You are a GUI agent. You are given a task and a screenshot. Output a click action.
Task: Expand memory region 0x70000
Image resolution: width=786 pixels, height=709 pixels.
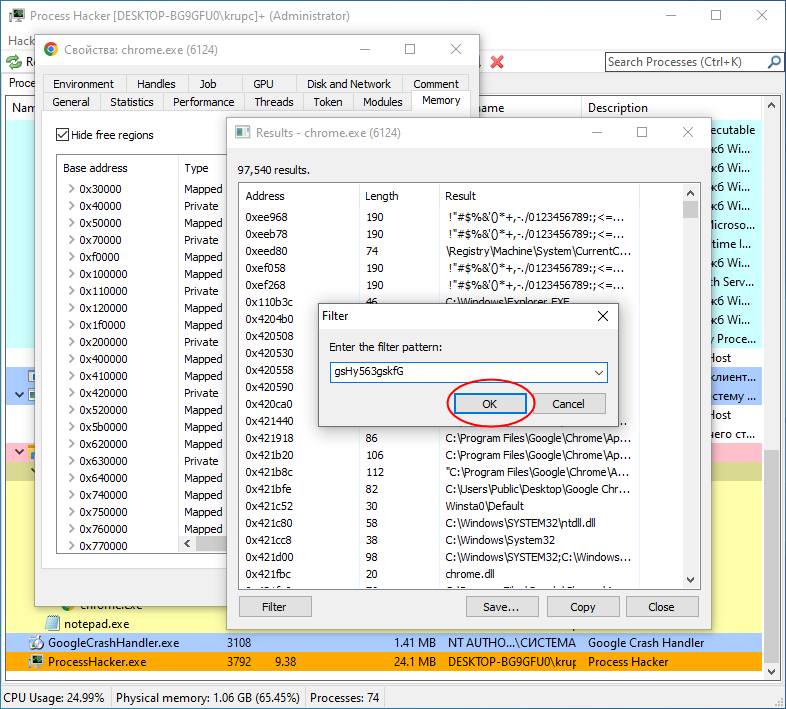[71, 240]
